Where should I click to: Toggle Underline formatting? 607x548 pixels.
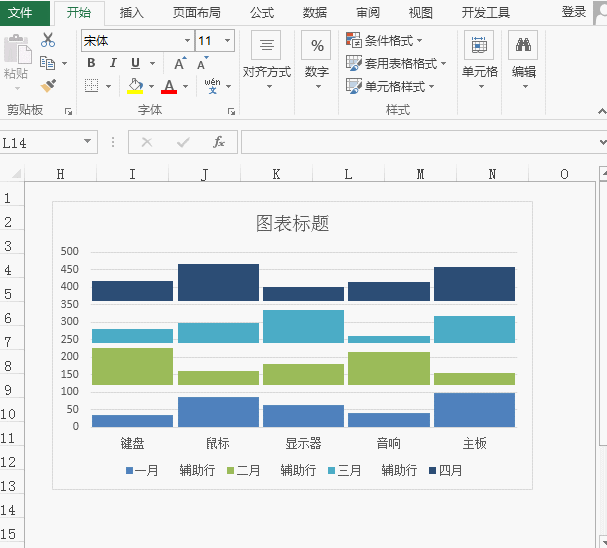[135, 63]
